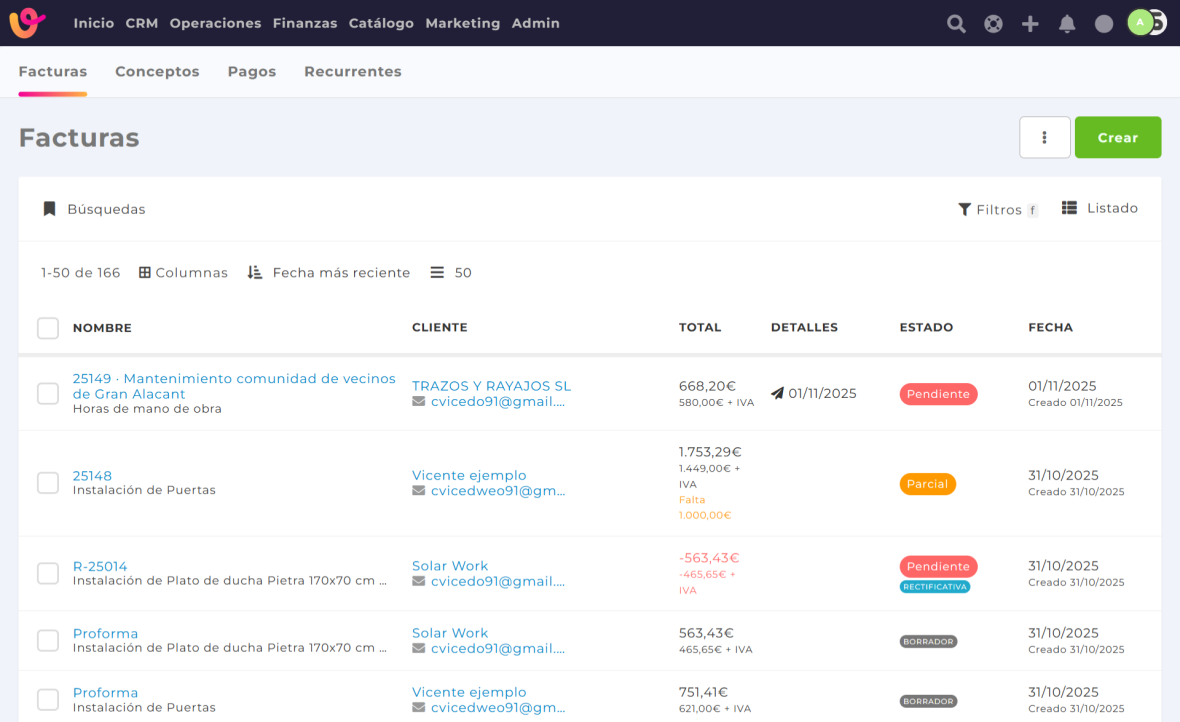Change the Listado view mode
This screenshot has height=722, width=1180.
(x=1100, y=209)
